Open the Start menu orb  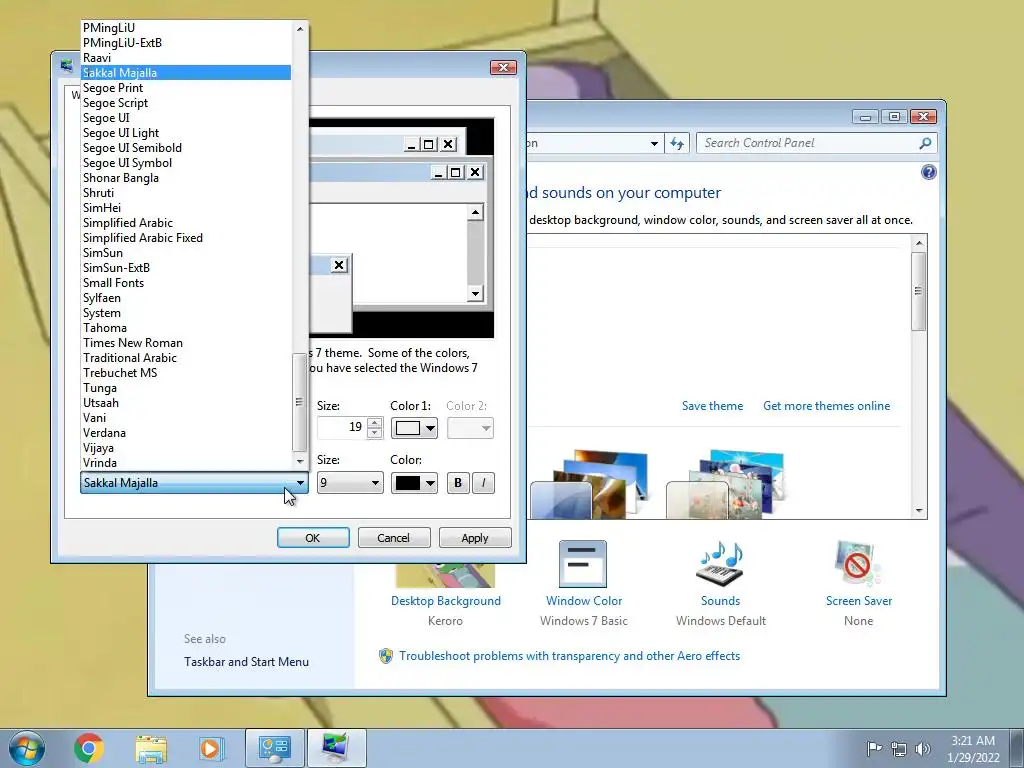click(x=27, y=748)
